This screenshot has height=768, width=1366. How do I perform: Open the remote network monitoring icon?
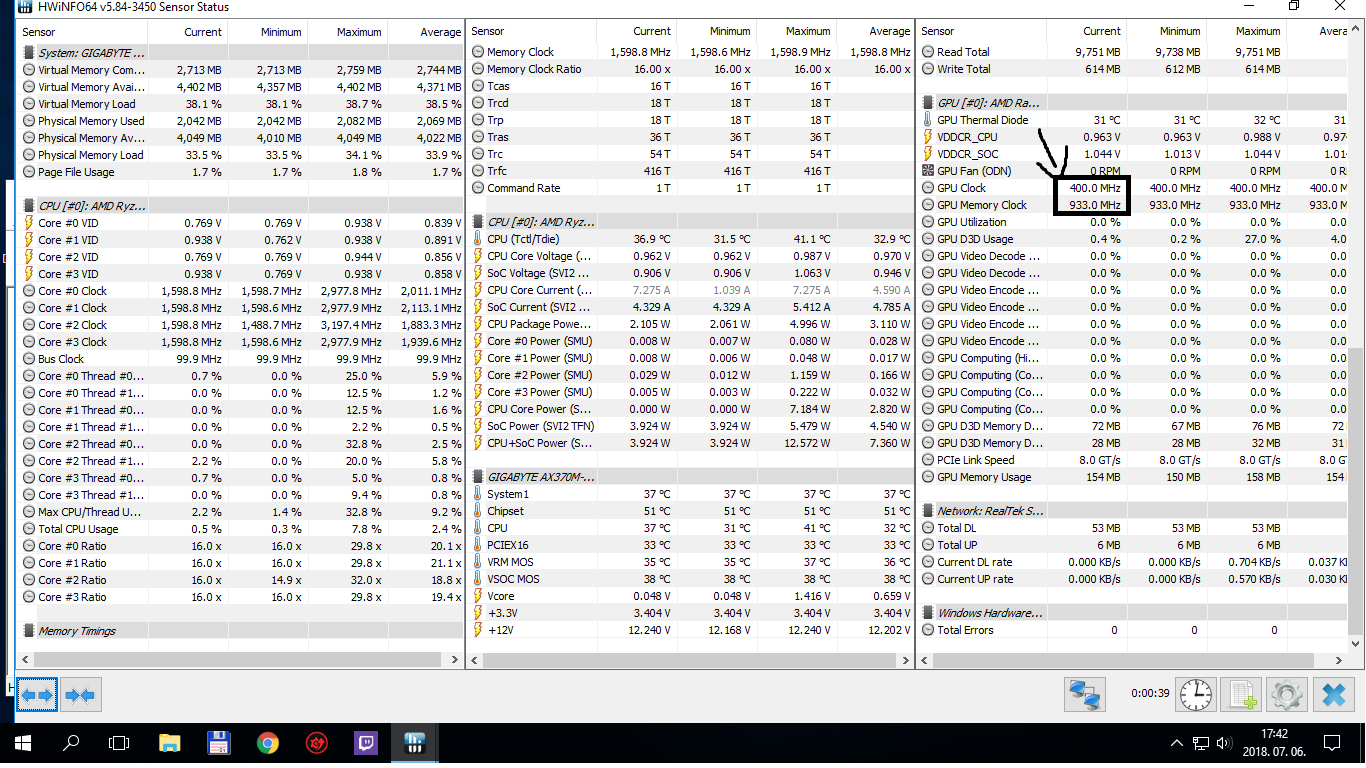pyautogui.click(x=1086, y=693)
